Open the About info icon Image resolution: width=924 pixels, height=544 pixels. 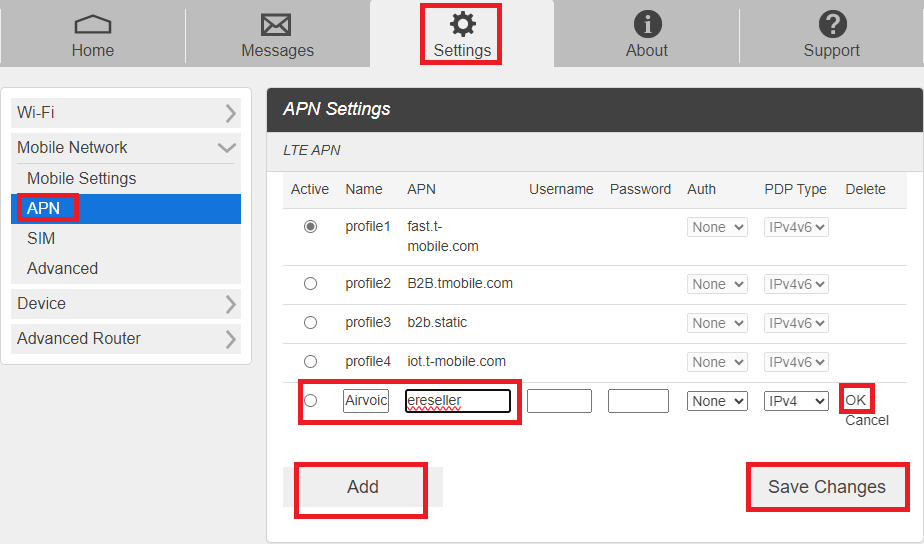[648, 25]
